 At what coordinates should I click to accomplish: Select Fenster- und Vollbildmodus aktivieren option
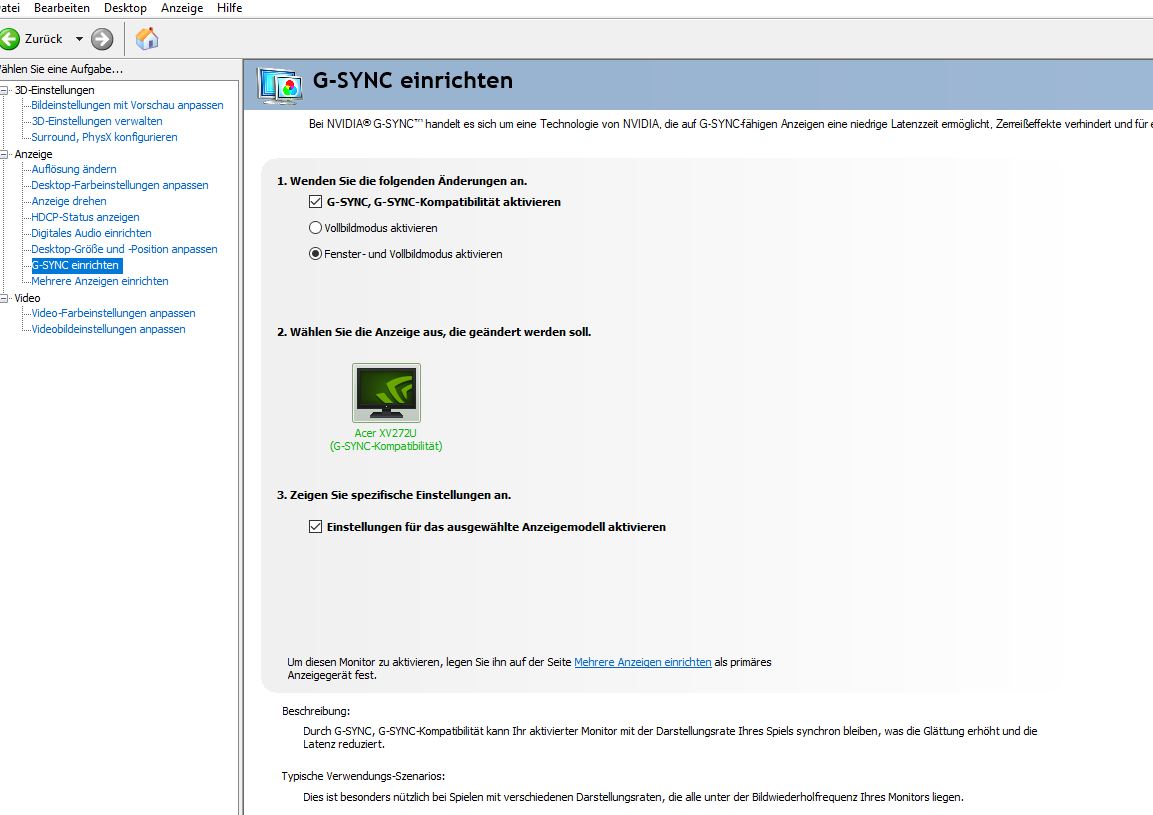[315, 254]
